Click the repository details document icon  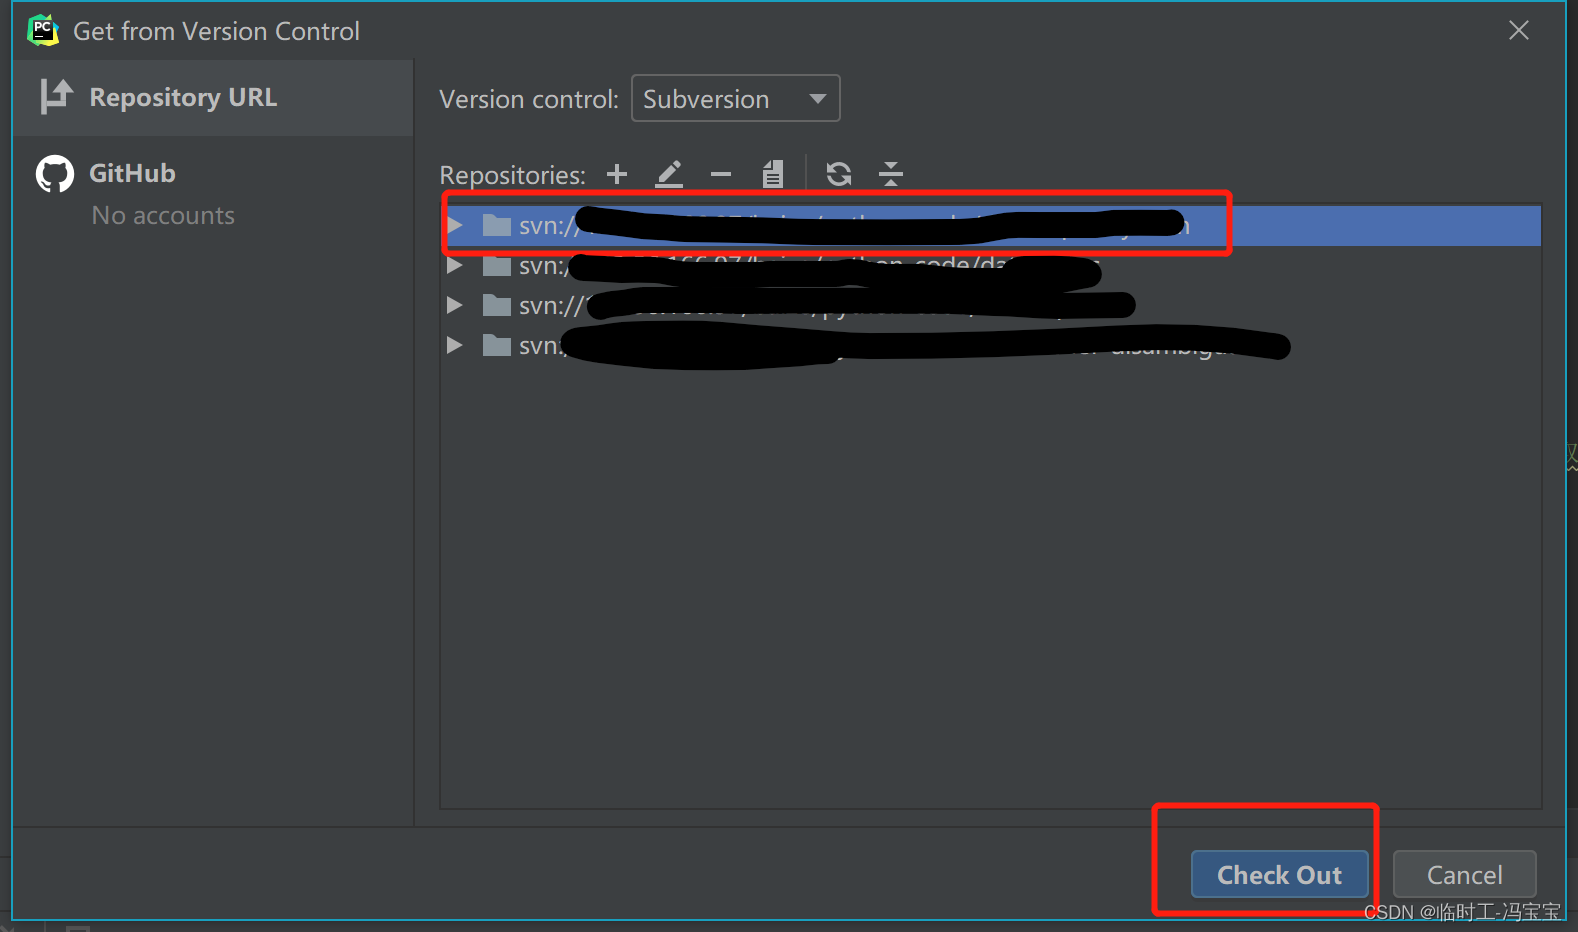point(773,174)
